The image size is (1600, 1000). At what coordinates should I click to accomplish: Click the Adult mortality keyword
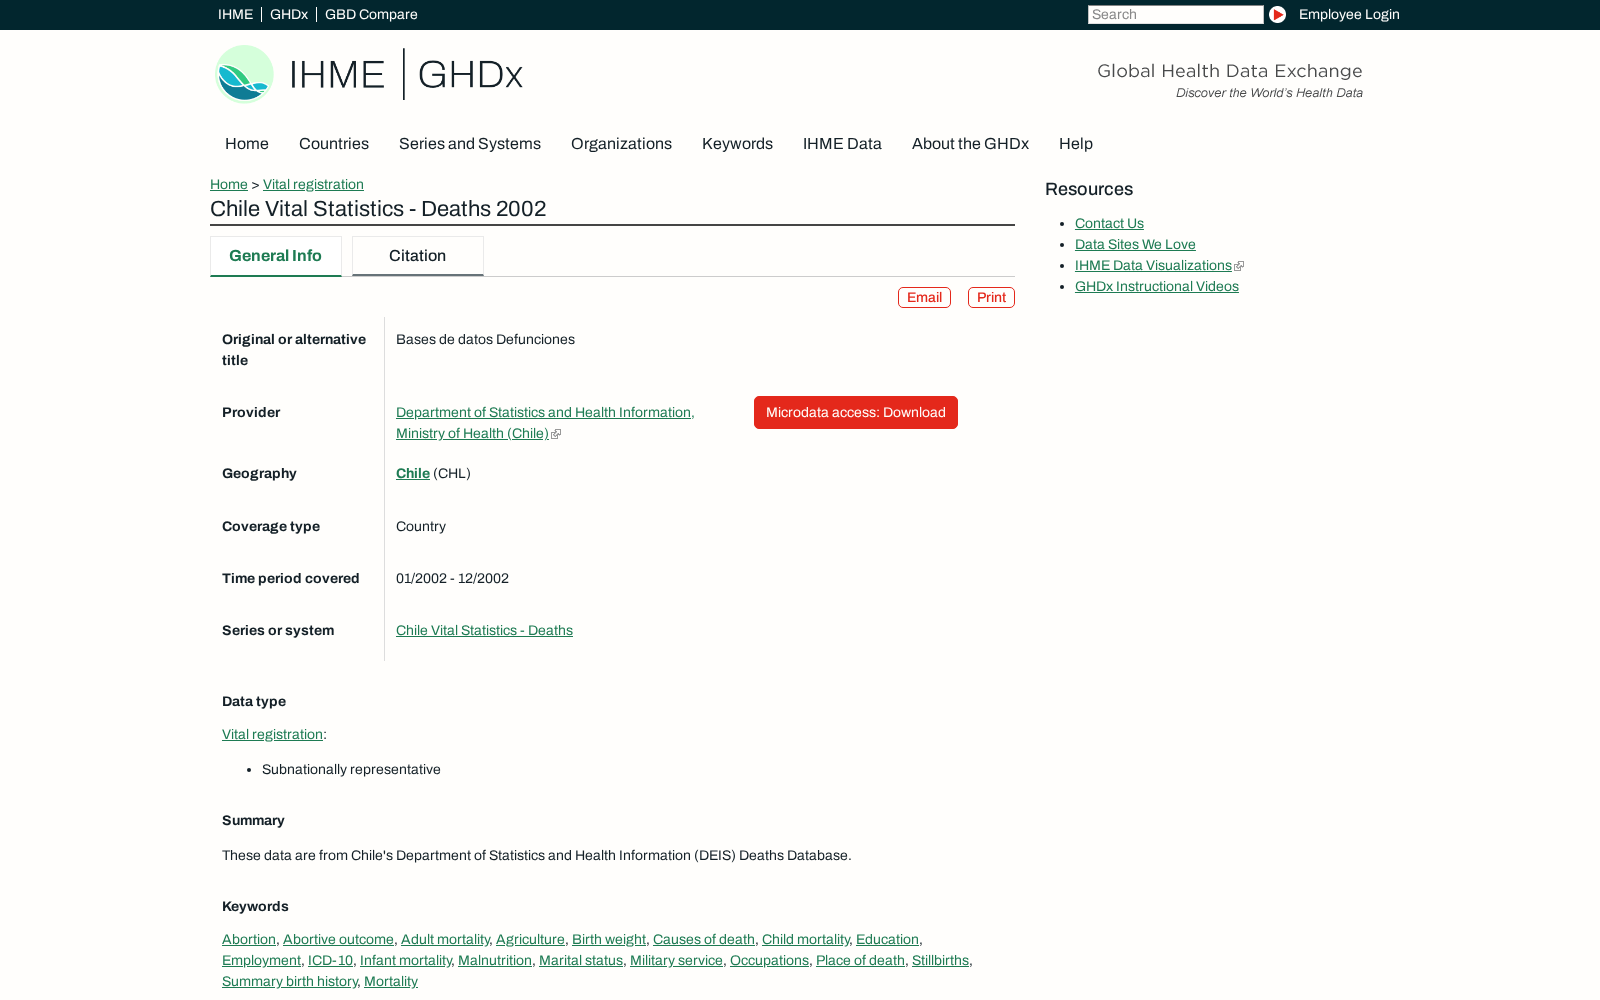(x=445, y=940)
